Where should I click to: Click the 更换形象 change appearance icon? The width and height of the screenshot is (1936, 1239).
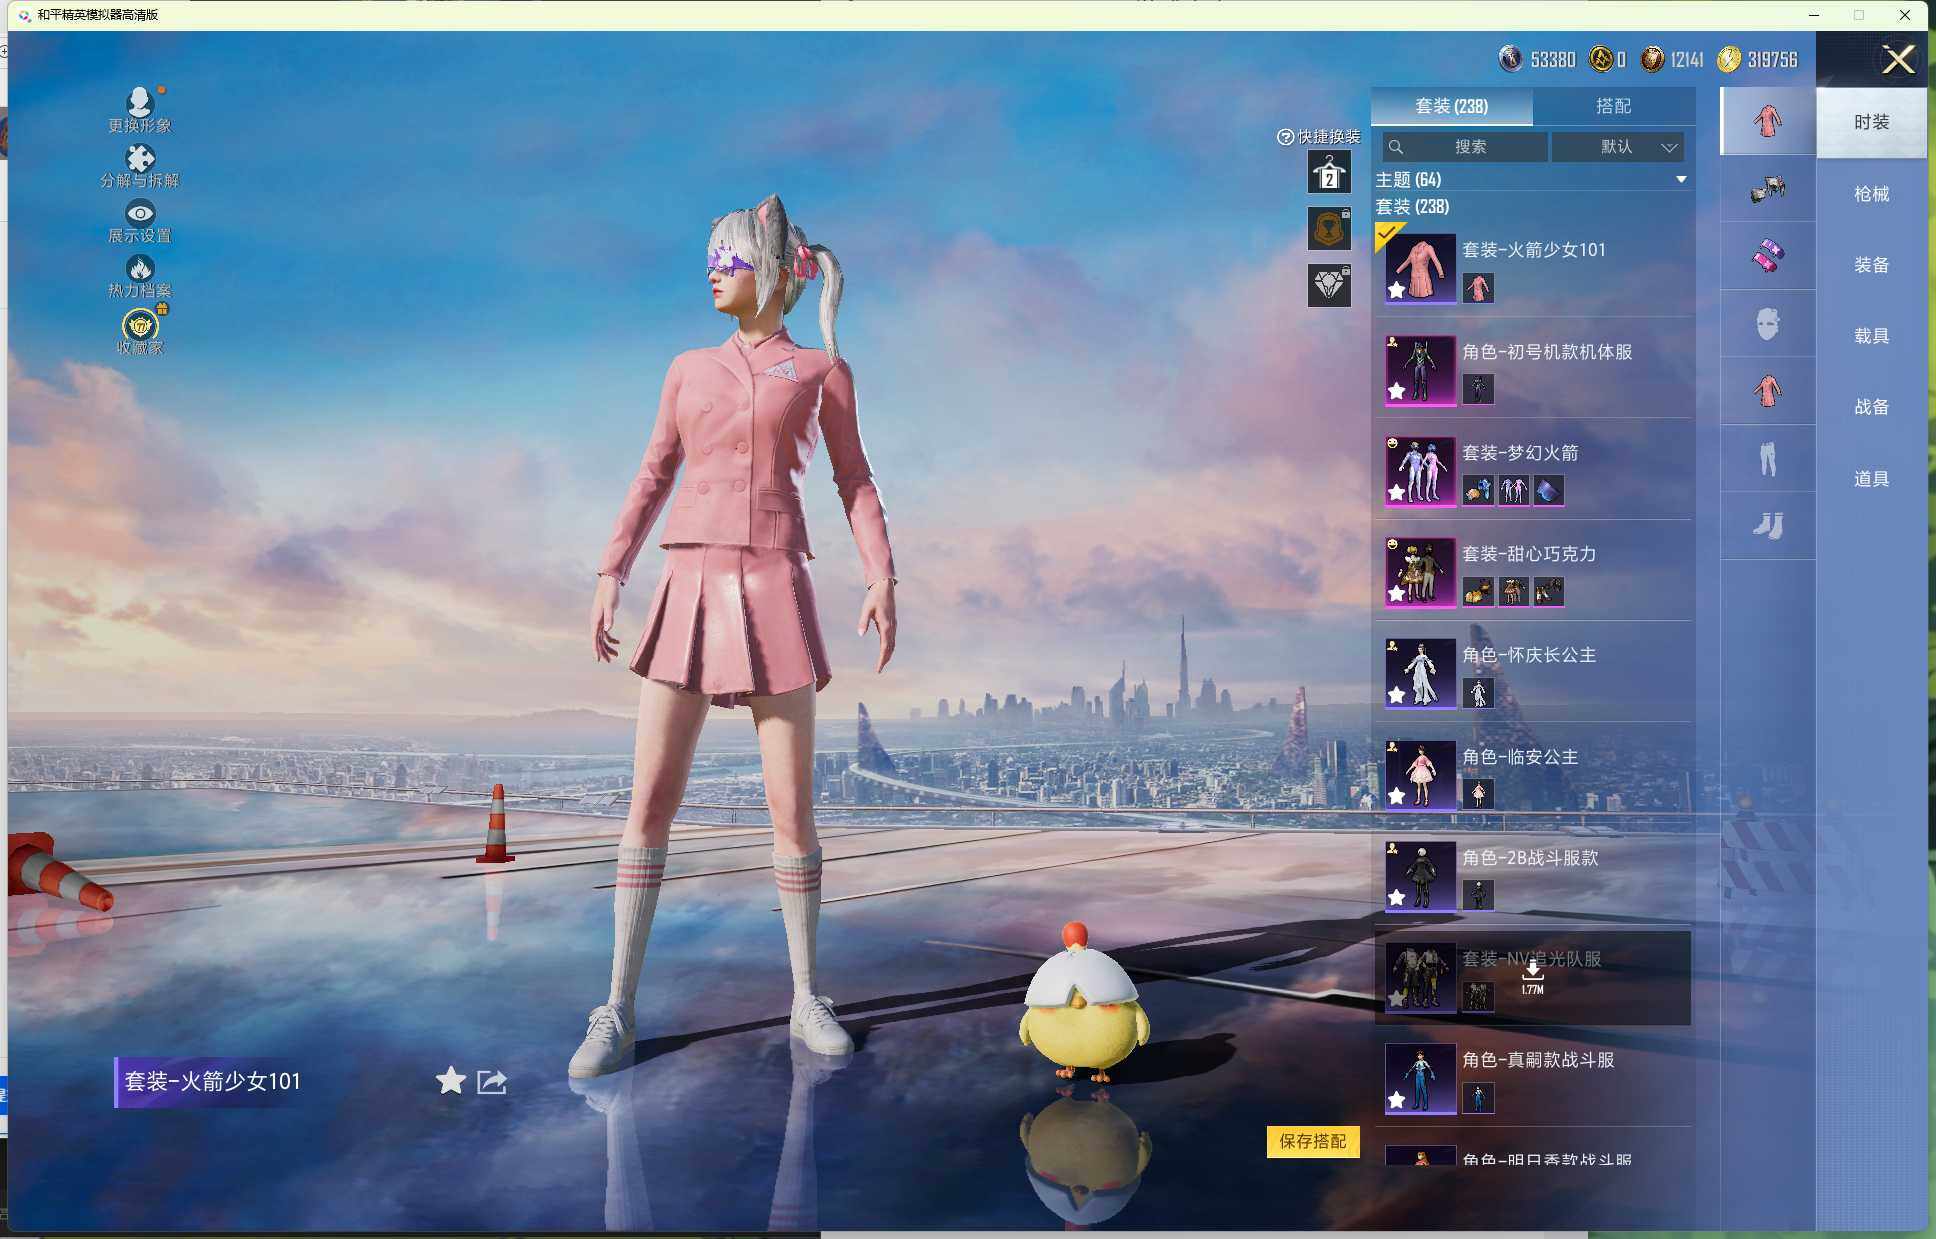[x=139, y=103]
